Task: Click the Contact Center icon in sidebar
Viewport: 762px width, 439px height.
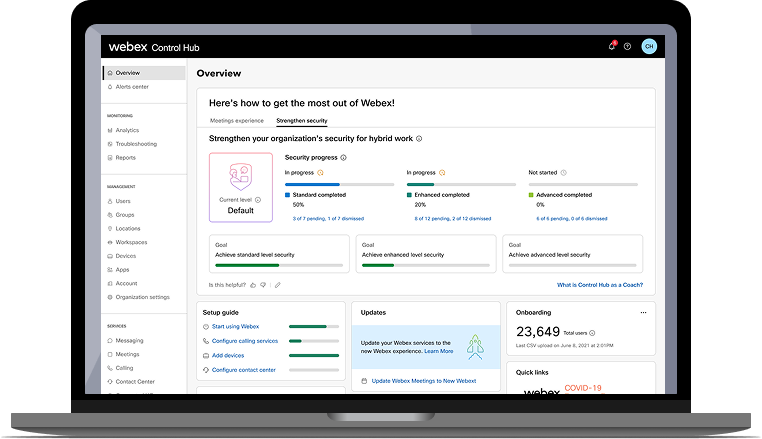Action: (x=110, y=382)
